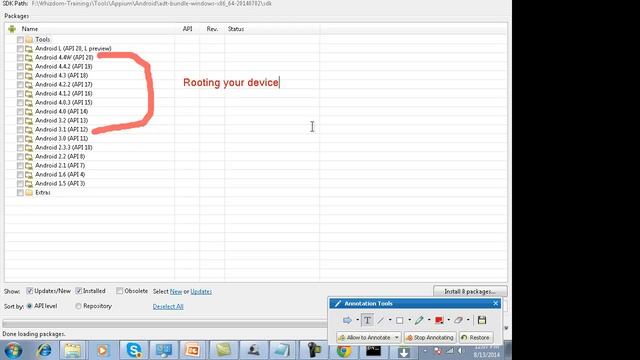
Task: Select the green pen annotation tool
Action: (x=419, y=320)
